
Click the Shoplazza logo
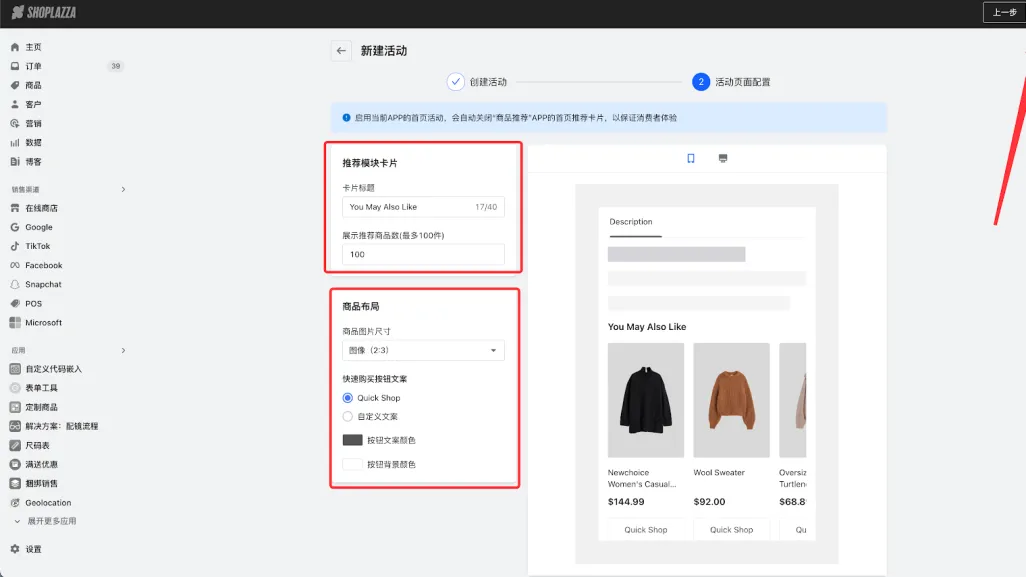click(x=44, y=12)
